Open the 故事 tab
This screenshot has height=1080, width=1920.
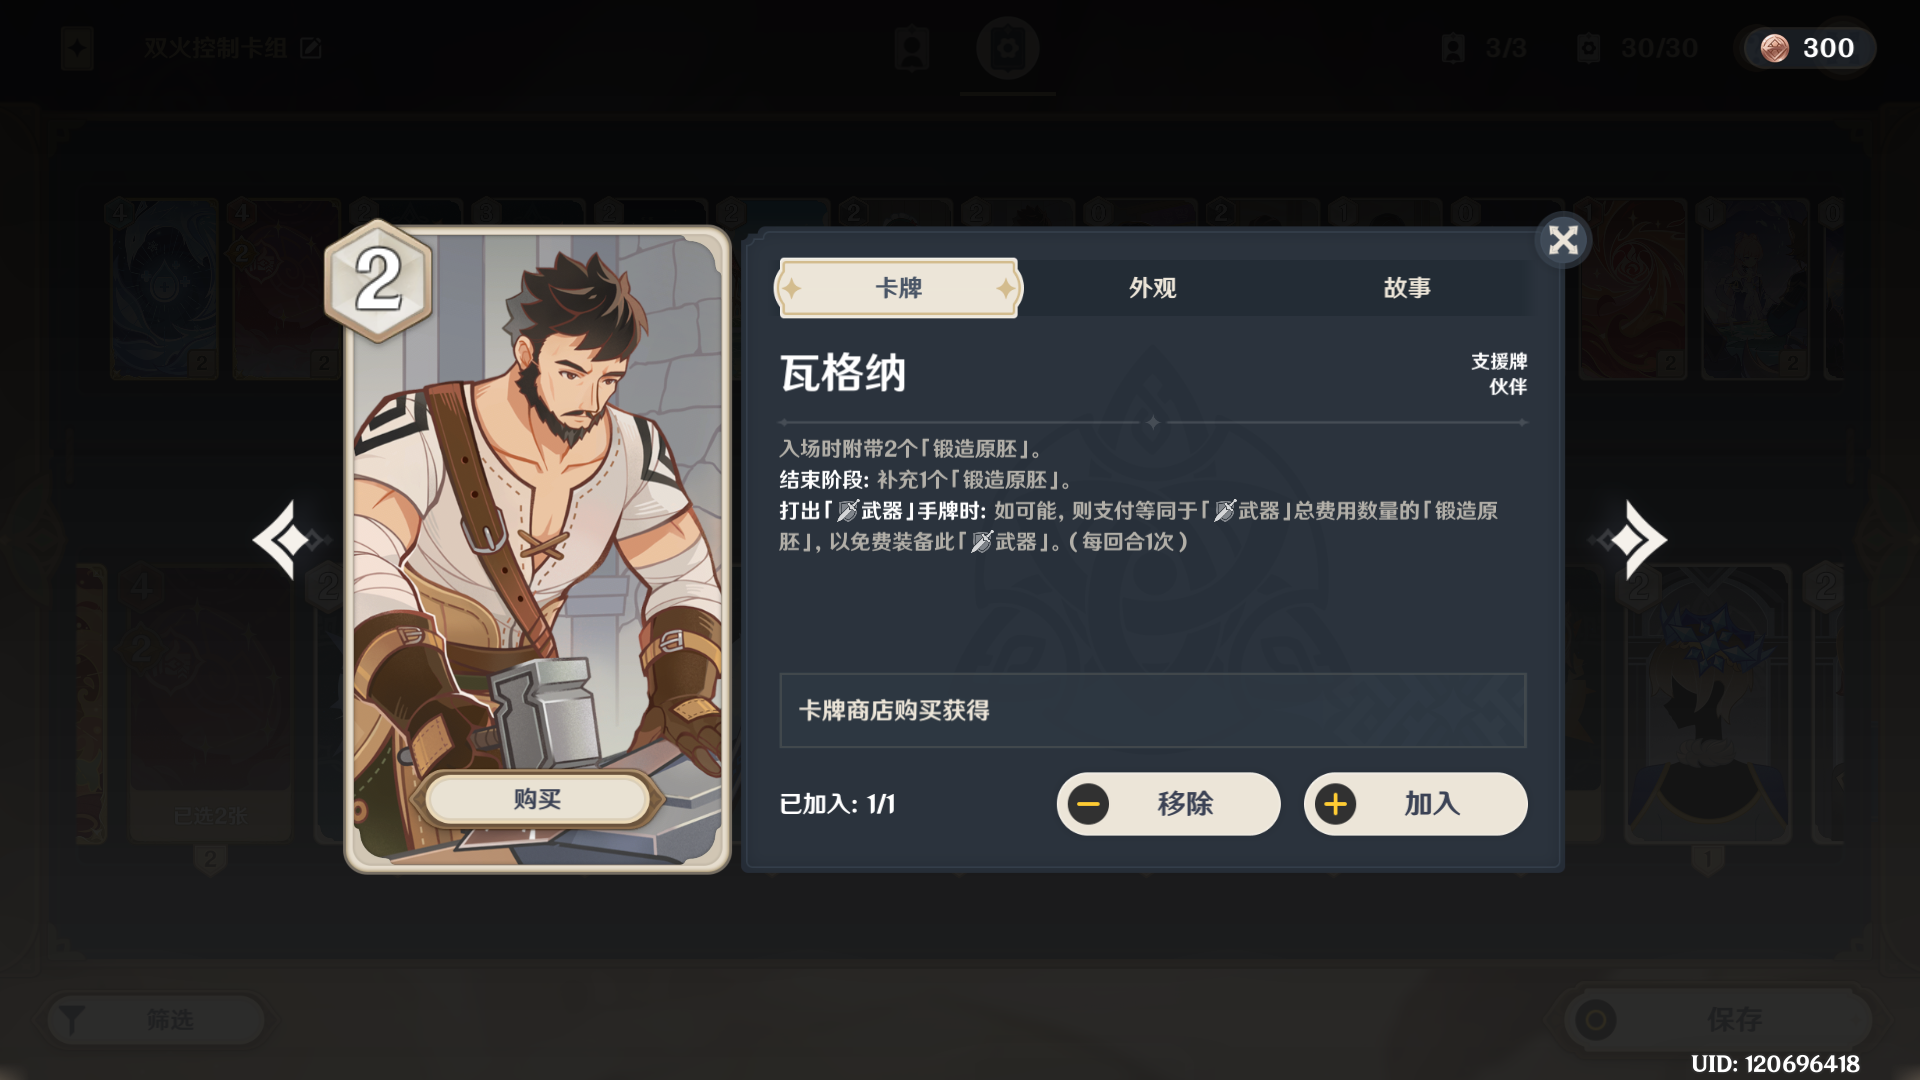(x=1406, y=288)
